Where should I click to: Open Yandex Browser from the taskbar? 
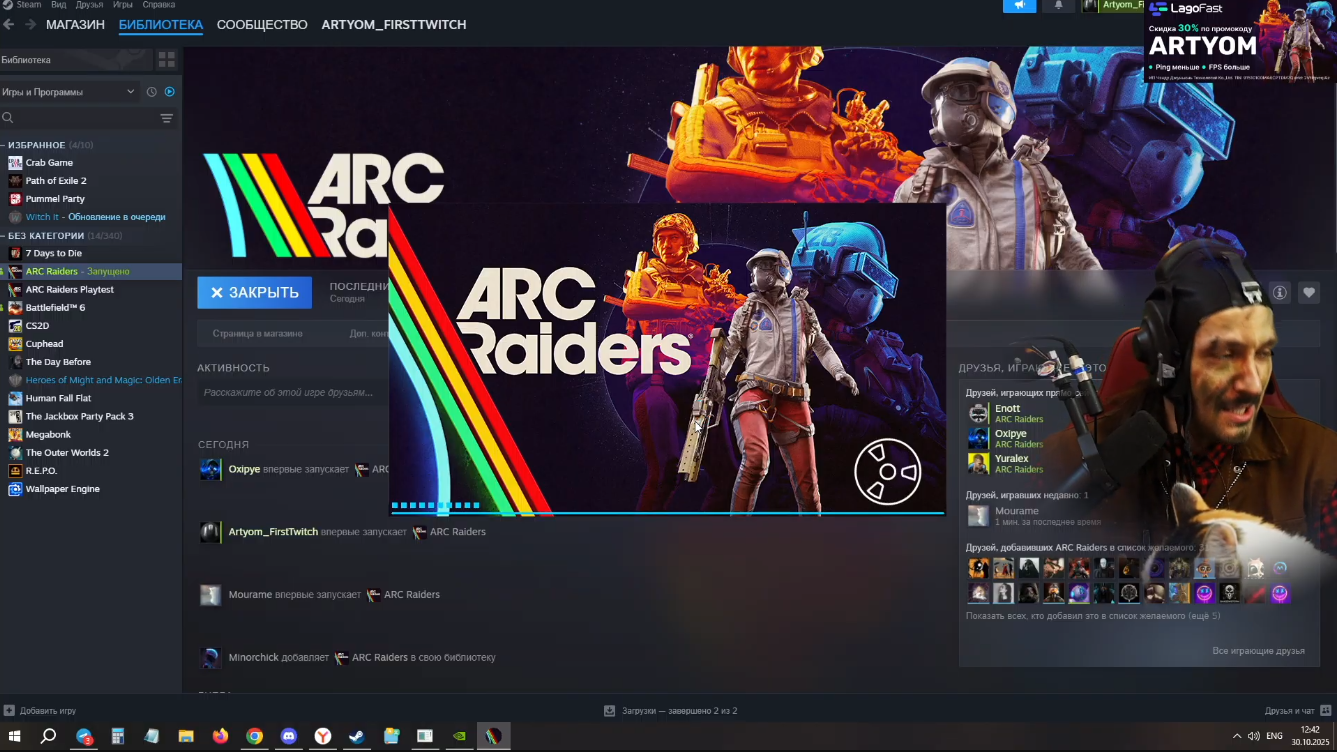(323, 736)
